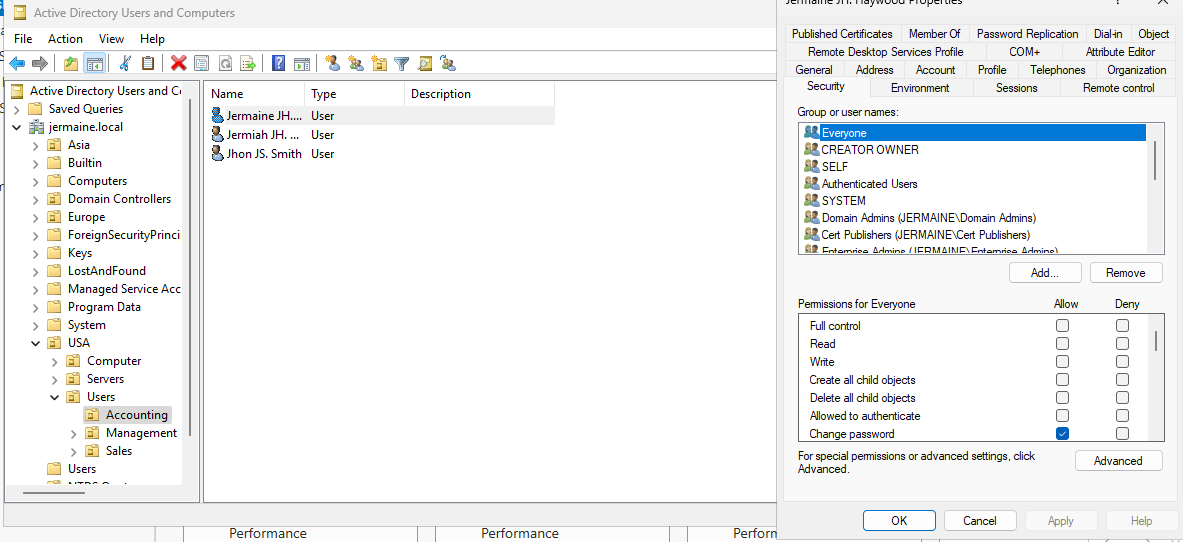This screenshot has height=542, width=1183.
Task: Expand the Domain Controllers node
Action: click(x=35, y=199)
